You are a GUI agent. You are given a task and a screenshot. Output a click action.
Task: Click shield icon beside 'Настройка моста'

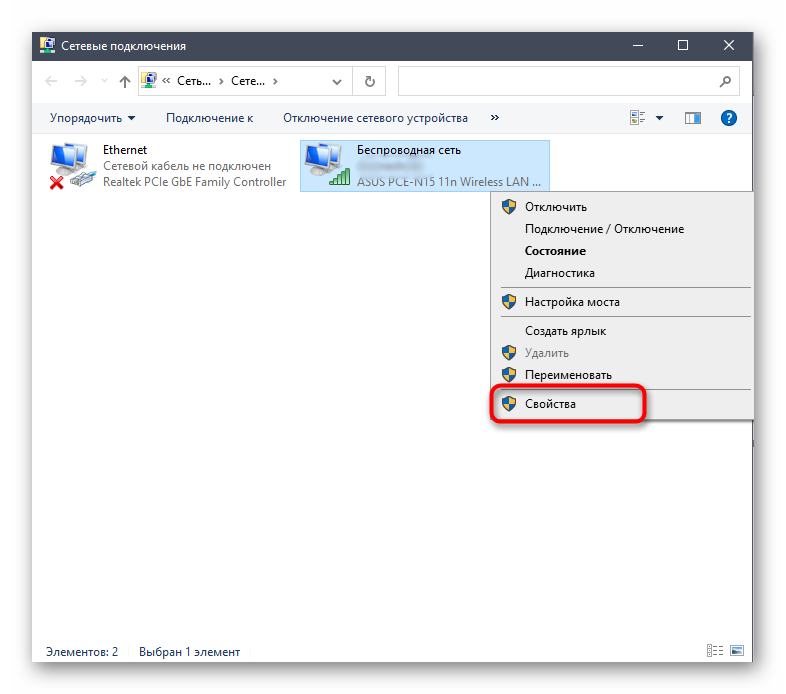tap(509, 302)
